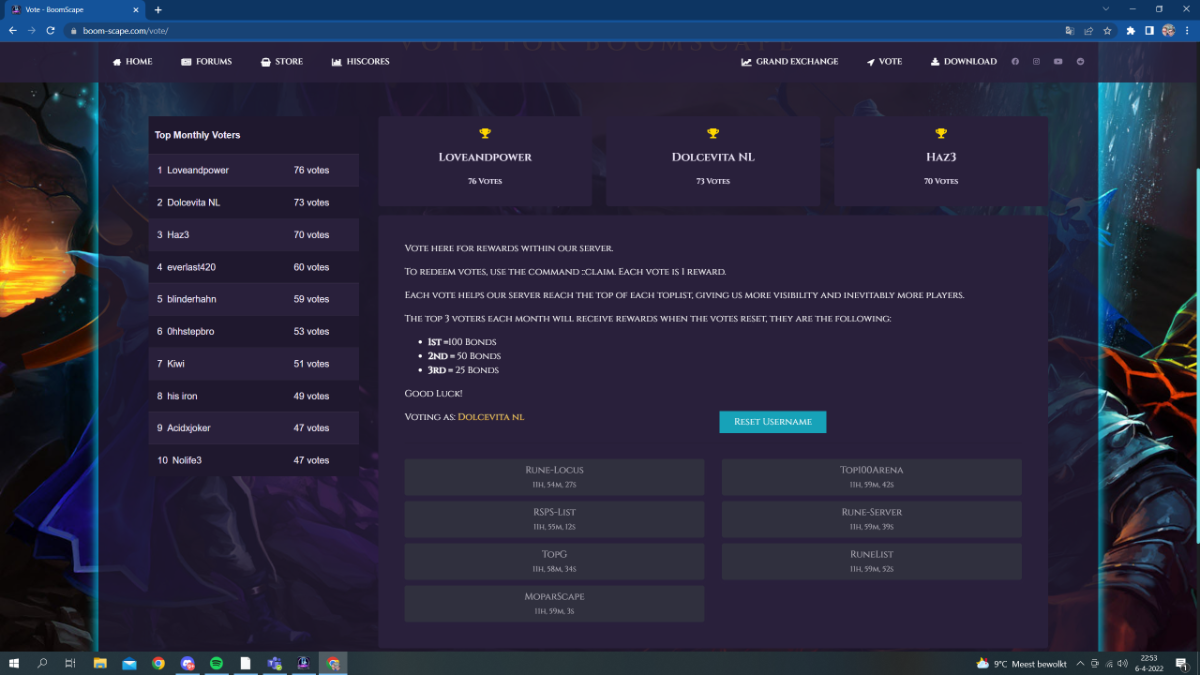Open the Mail app from the taskbar
The image size is (1200, 675).
point(129,663)
